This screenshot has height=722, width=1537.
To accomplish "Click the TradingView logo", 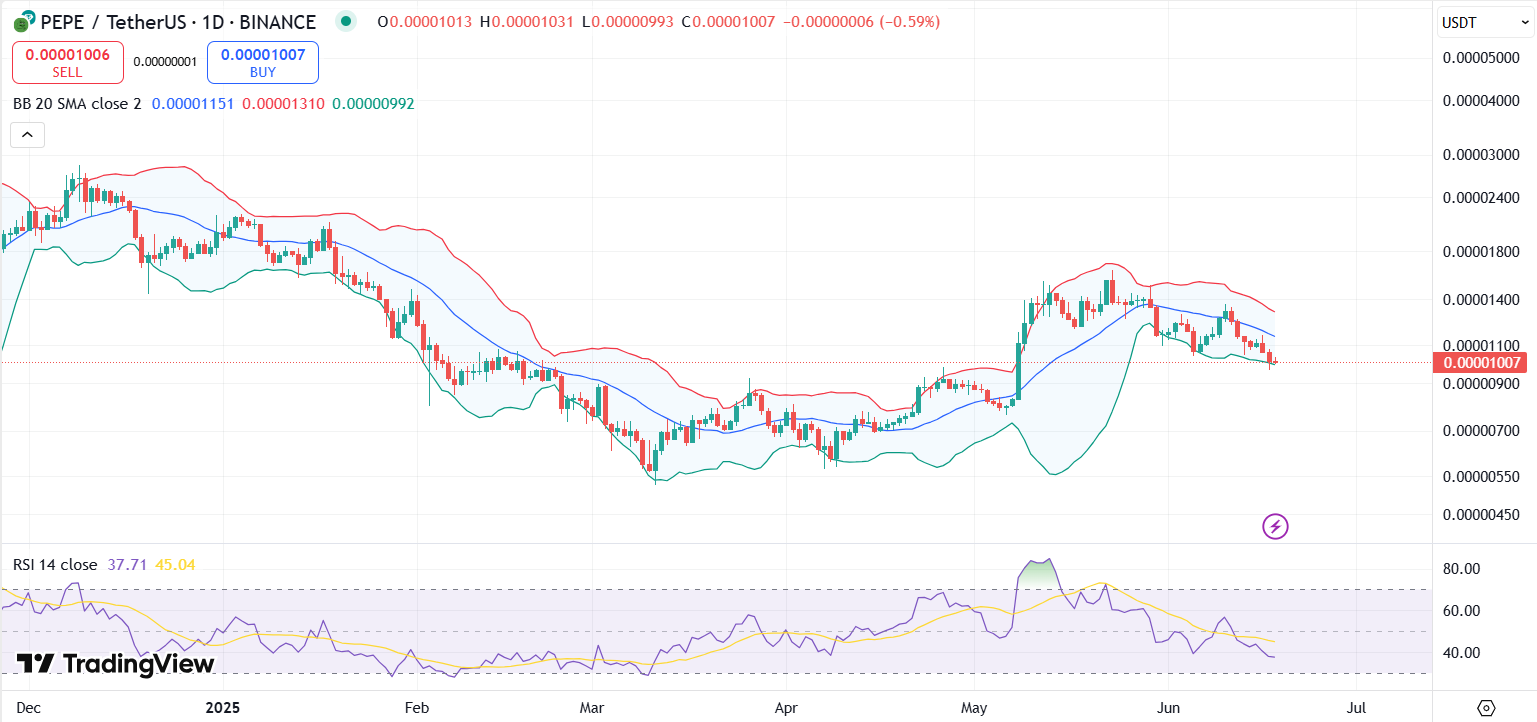I will 115,663.
